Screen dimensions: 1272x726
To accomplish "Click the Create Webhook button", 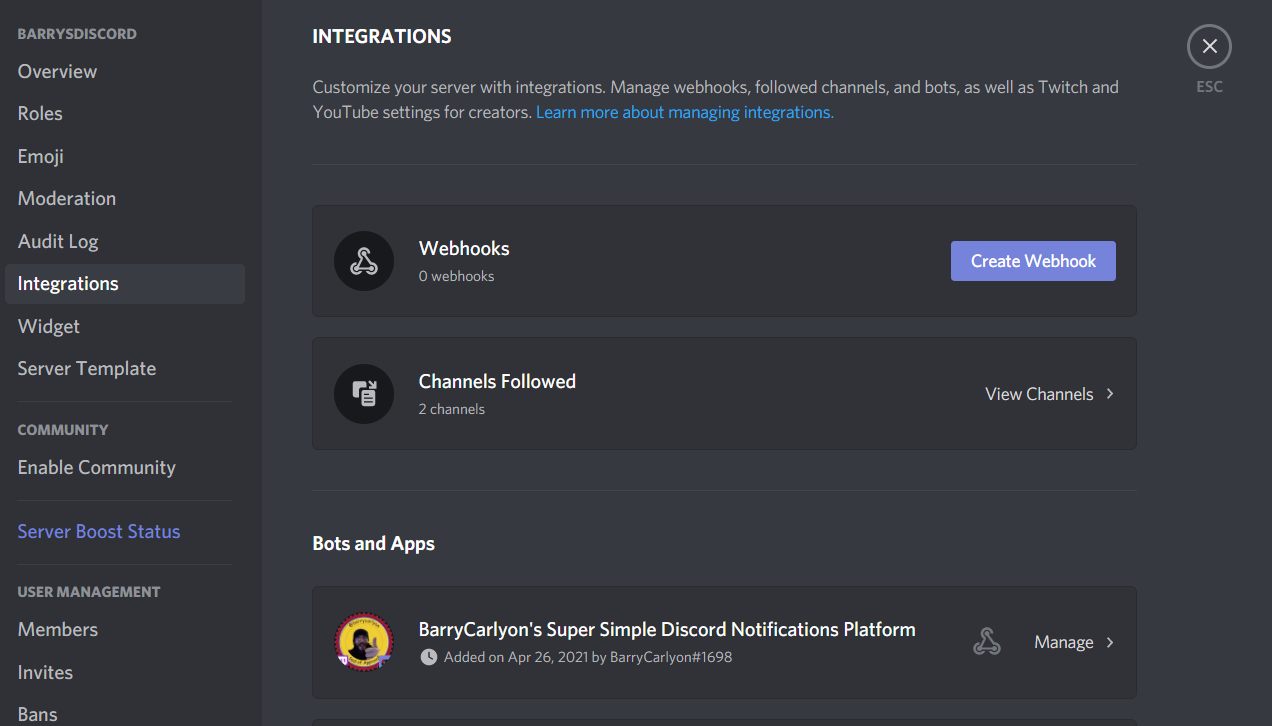I will (x=1033, y=261).
